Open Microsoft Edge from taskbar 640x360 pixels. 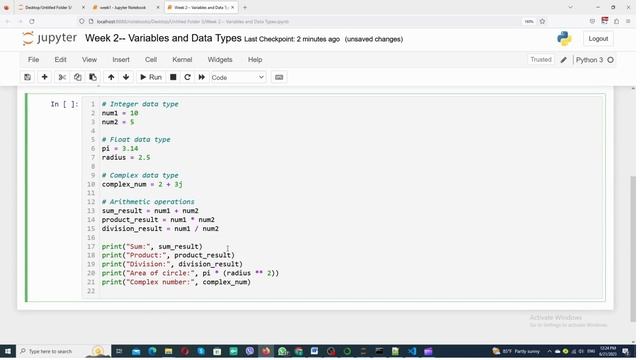click(x=152, y=351)
